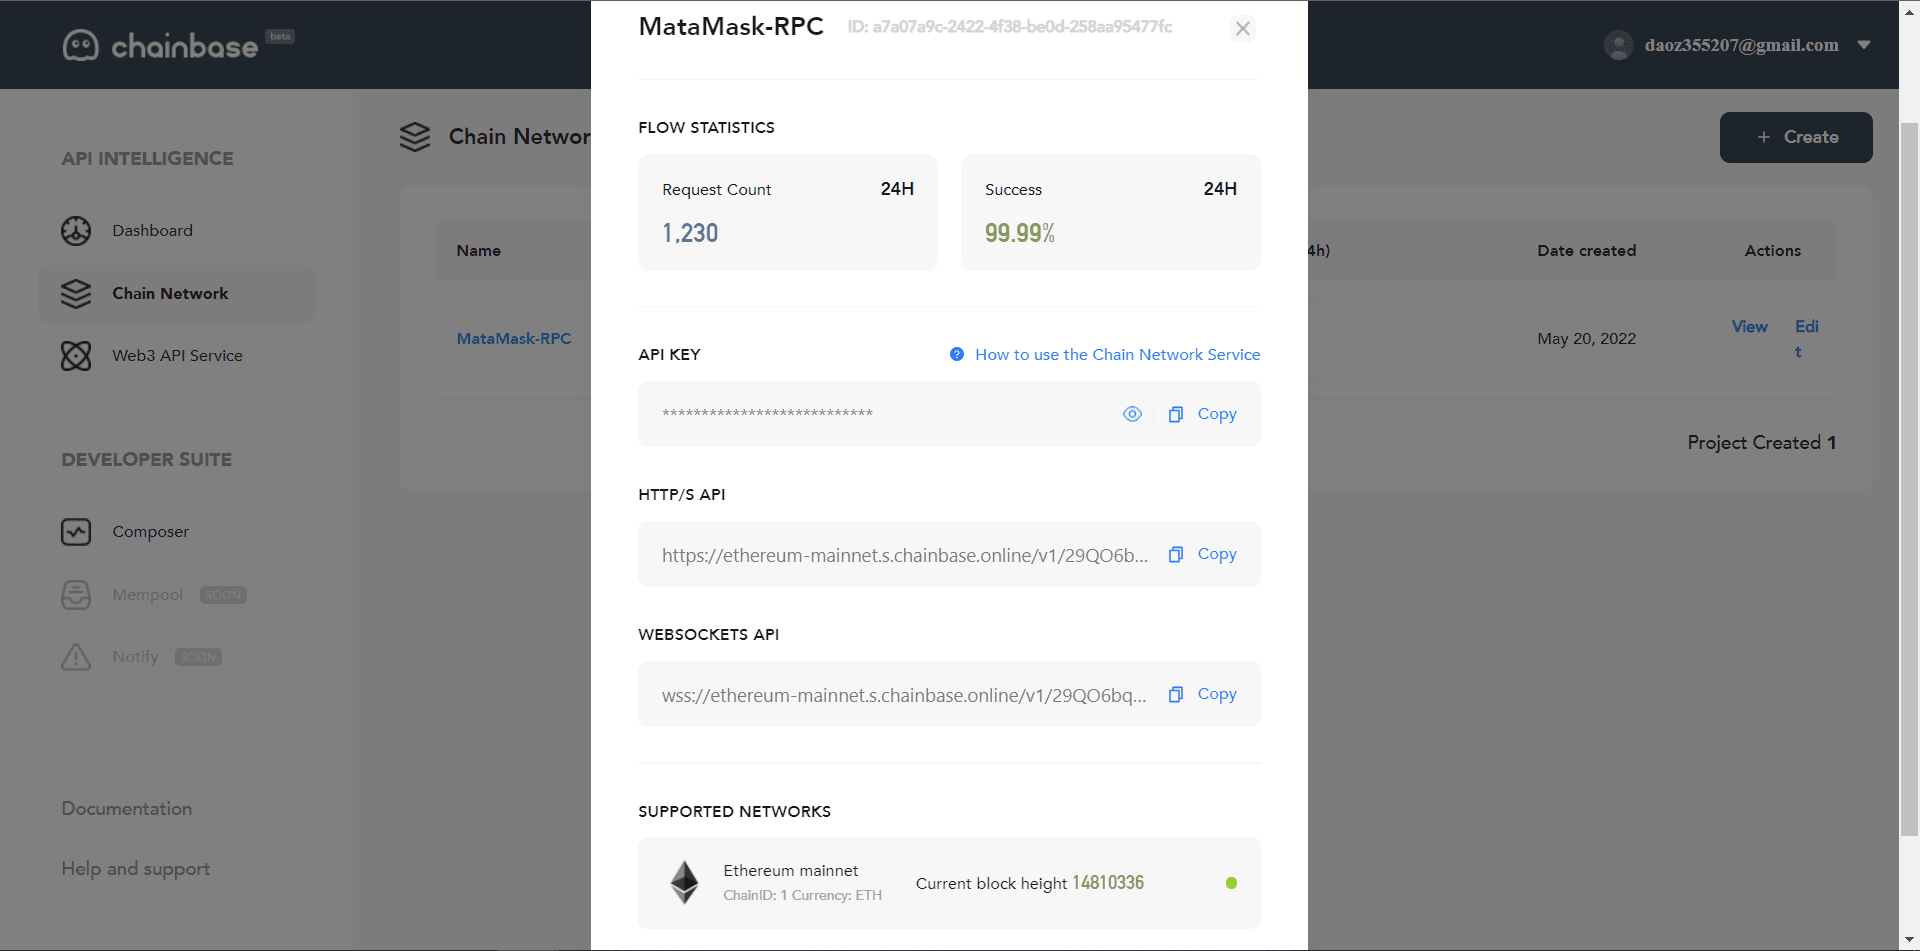Click the copy icon beside API key
The width and height of the screenshot is (1920, 951).
coord(1176,414)
